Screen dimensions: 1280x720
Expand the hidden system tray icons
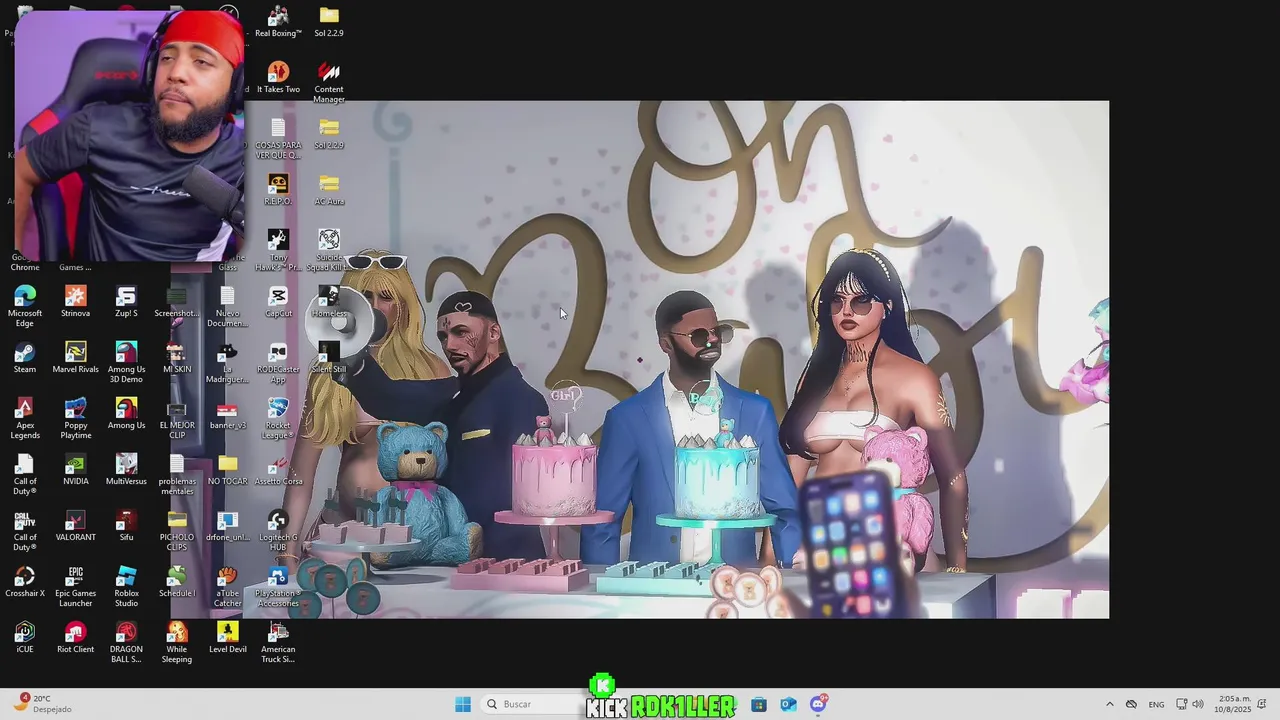(1109, 704)
